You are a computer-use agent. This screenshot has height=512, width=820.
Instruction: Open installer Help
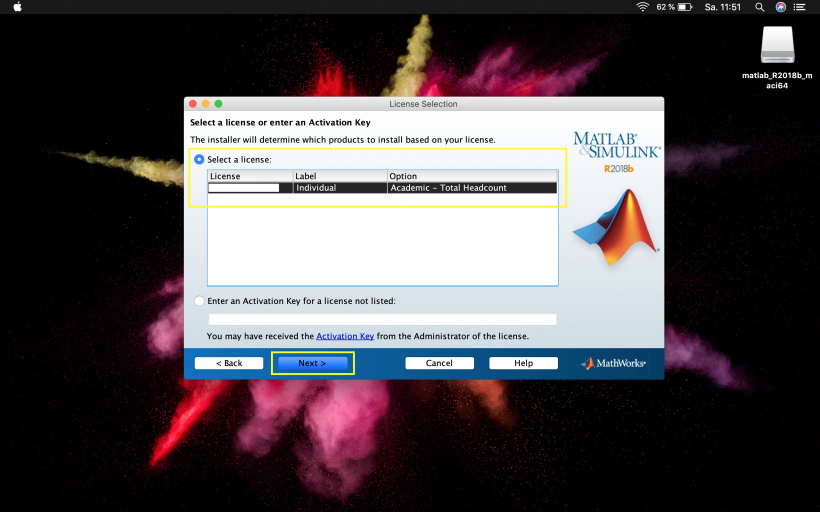pyautogui.click(x=523, y=363)
